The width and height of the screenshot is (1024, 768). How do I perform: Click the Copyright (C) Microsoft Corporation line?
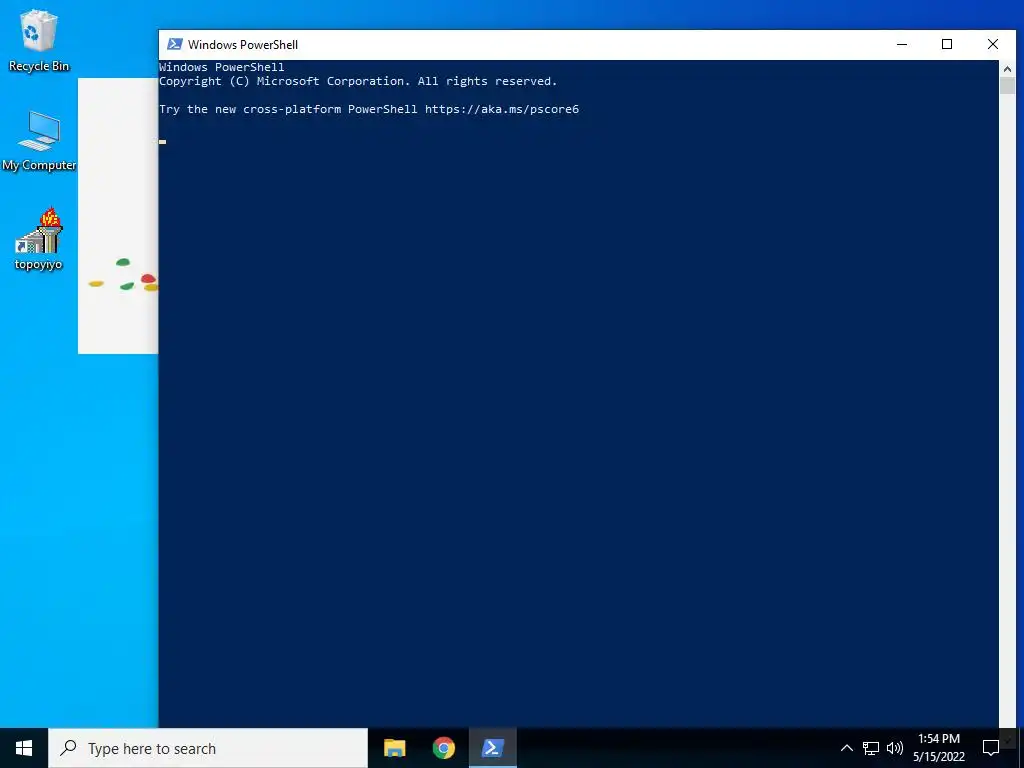(358, 81)
